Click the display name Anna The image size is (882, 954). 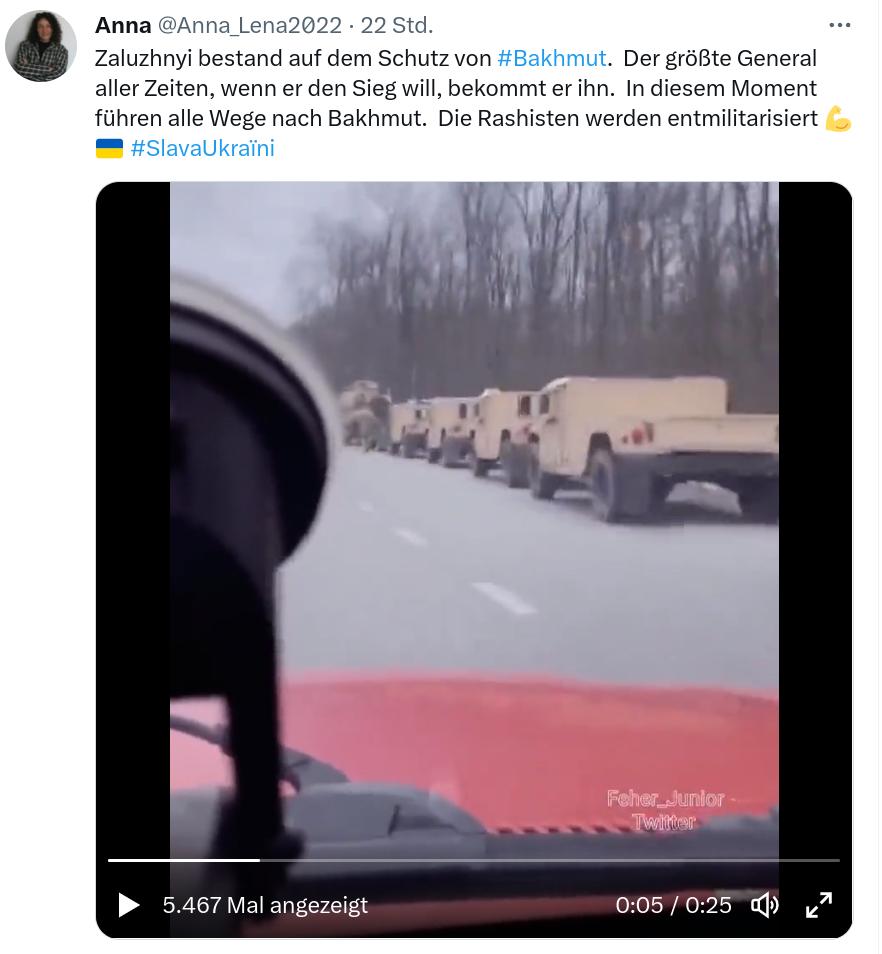(123, 26)
